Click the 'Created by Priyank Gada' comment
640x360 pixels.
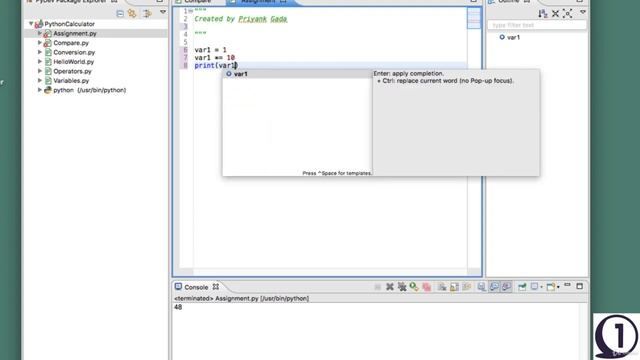(x=241, y=19)
